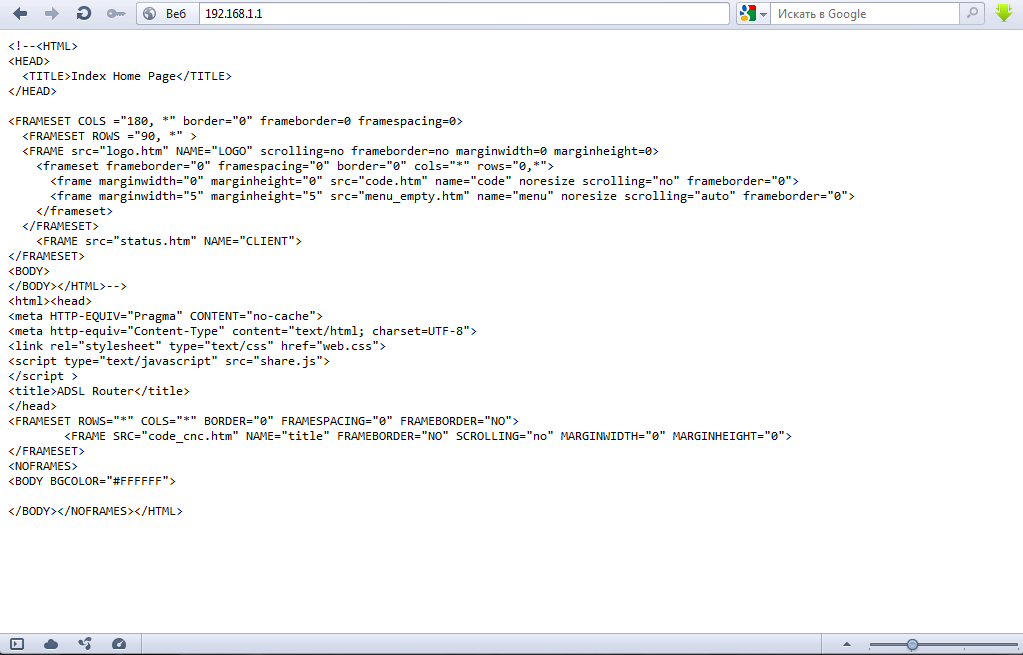Click the "code_cnc.htm" text in source
The height and width of the screenshot is (655, 1023).
[x=189, y=436]
